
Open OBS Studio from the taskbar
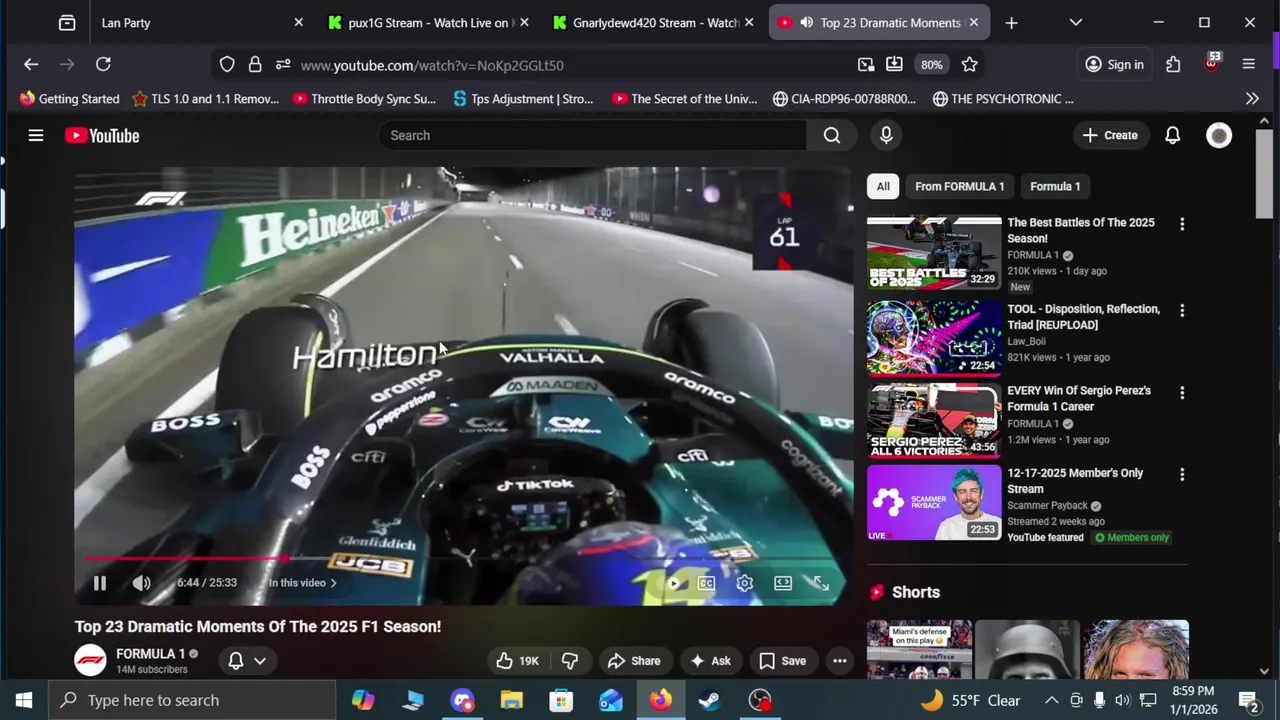click(760, 700)
